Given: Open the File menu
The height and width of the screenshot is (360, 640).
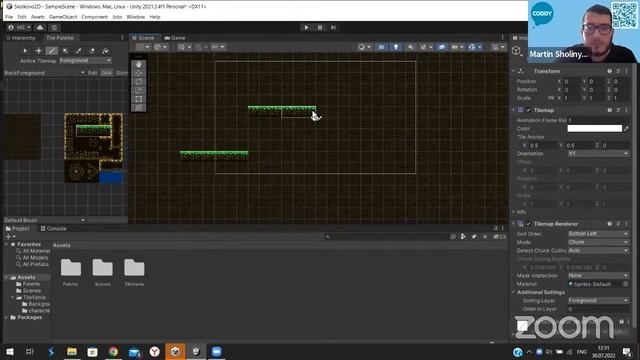Looking at the screenshot, I should tap(9, 17).
